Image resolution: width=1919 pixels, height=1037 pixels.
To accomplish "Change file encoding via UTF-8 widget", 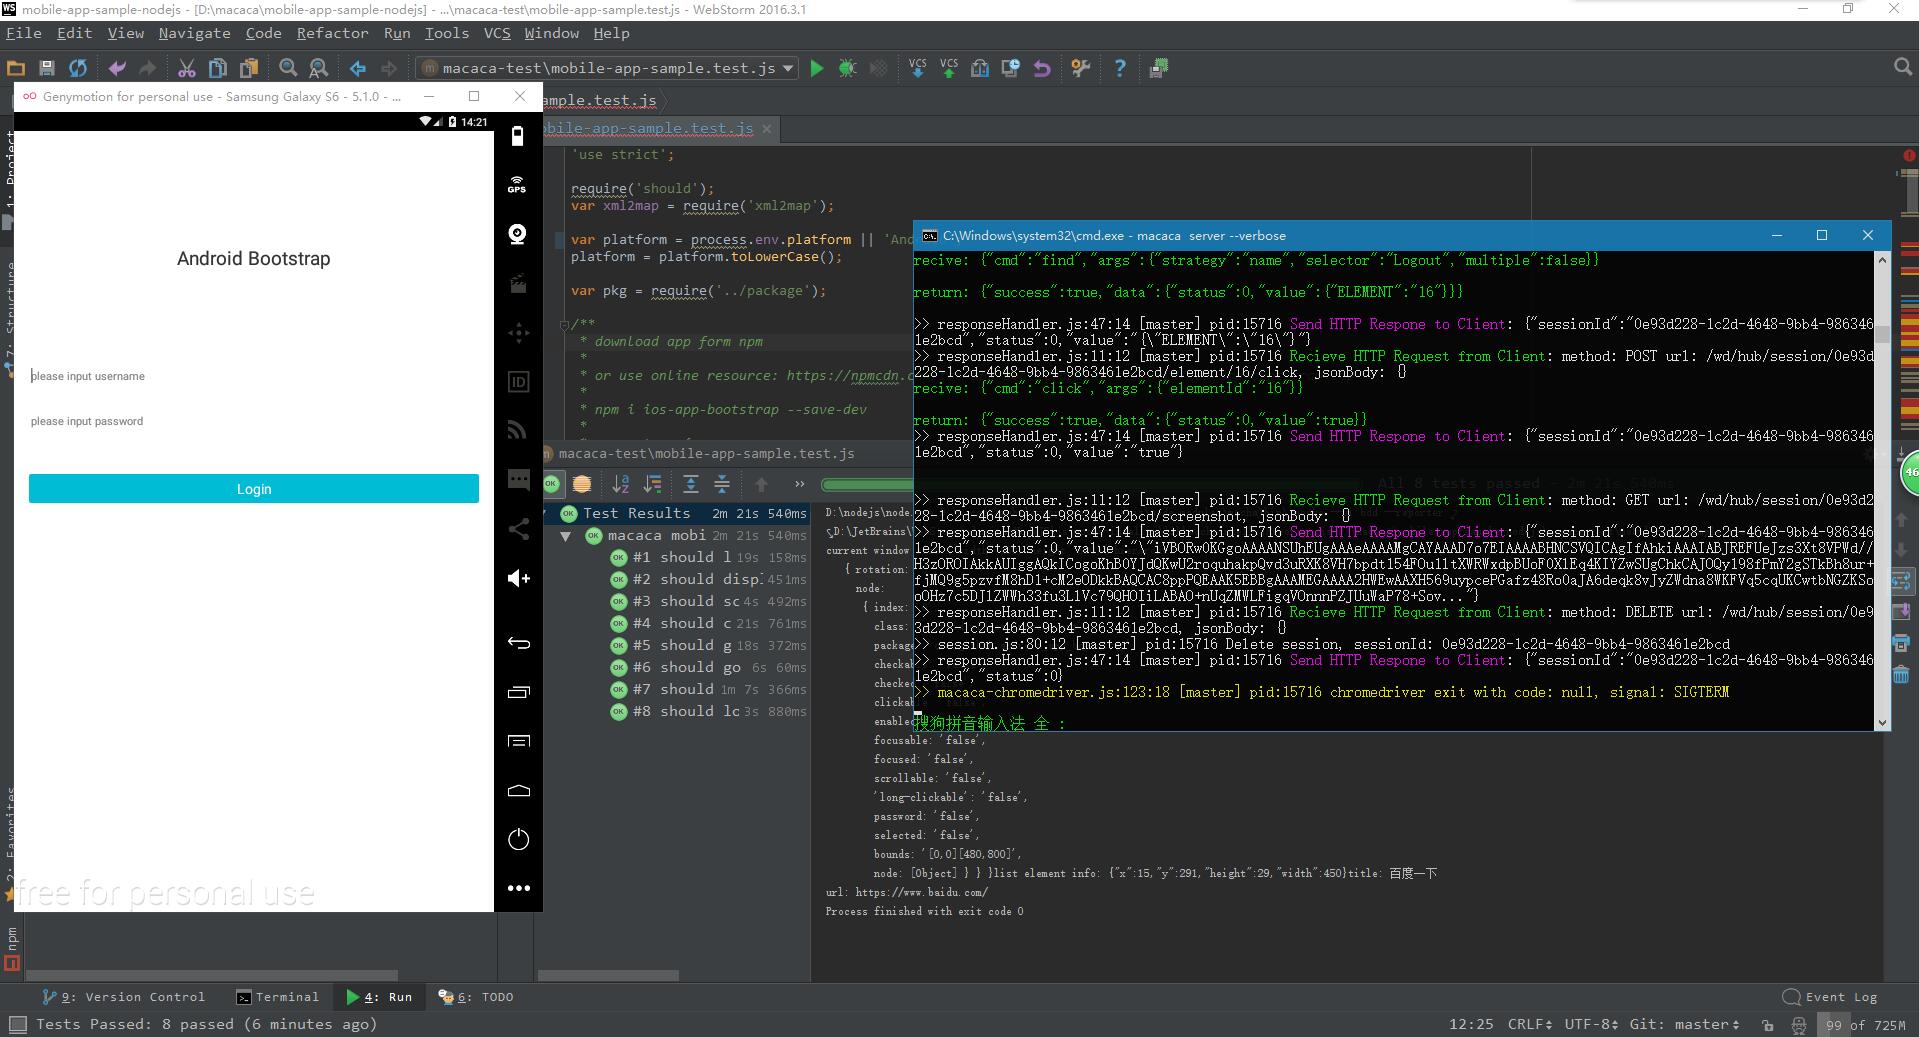I will [1590, 1024].
